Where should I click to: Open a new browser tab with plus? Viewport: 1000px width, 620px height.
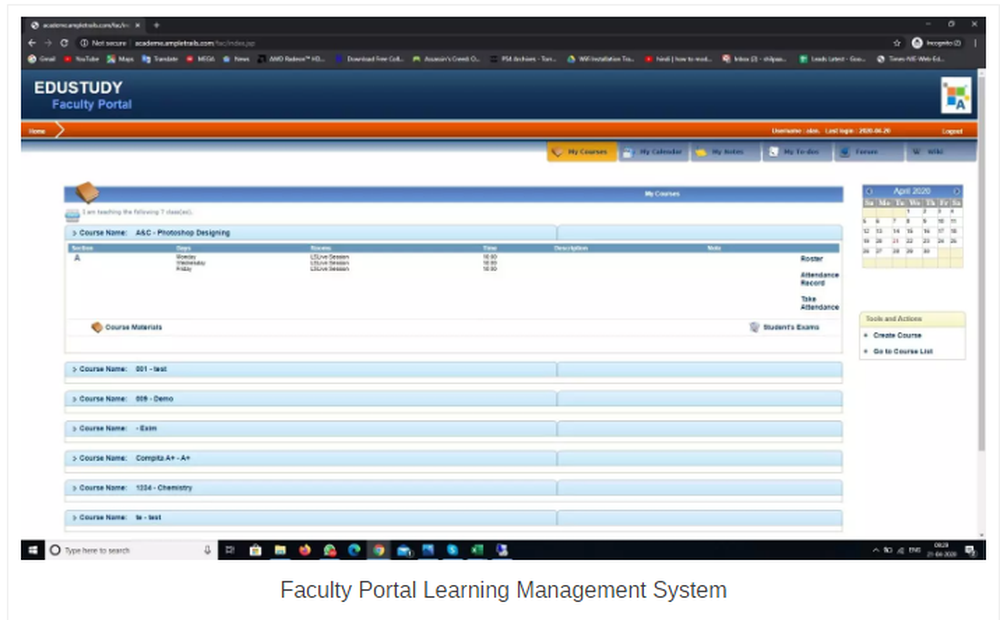tap(156, 25)
